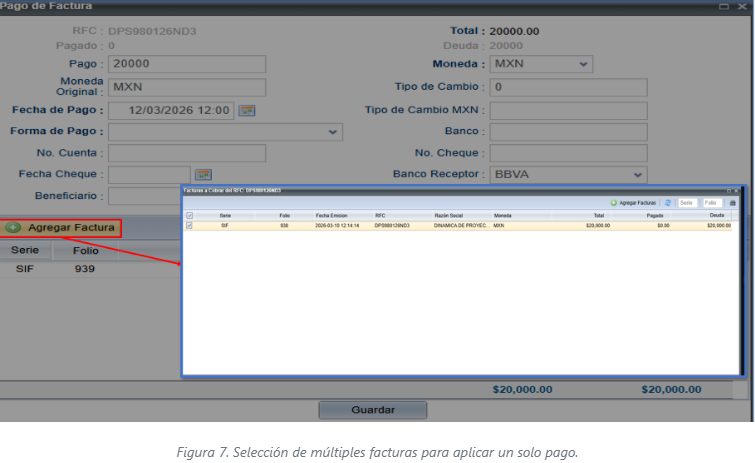Sort by the Razón Social column header

click(448, 215)
